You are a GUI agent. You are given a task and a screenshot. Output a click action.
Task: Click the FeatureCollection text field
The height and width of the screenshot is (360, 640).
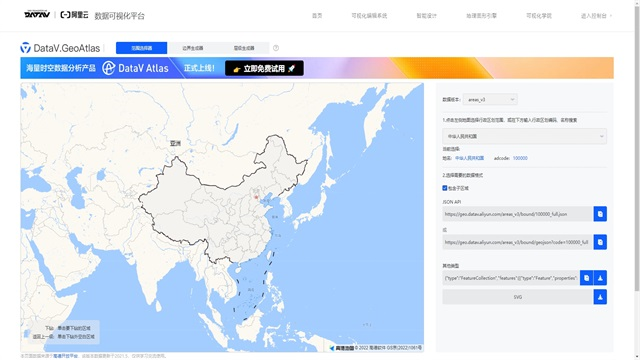click(511, 278)
